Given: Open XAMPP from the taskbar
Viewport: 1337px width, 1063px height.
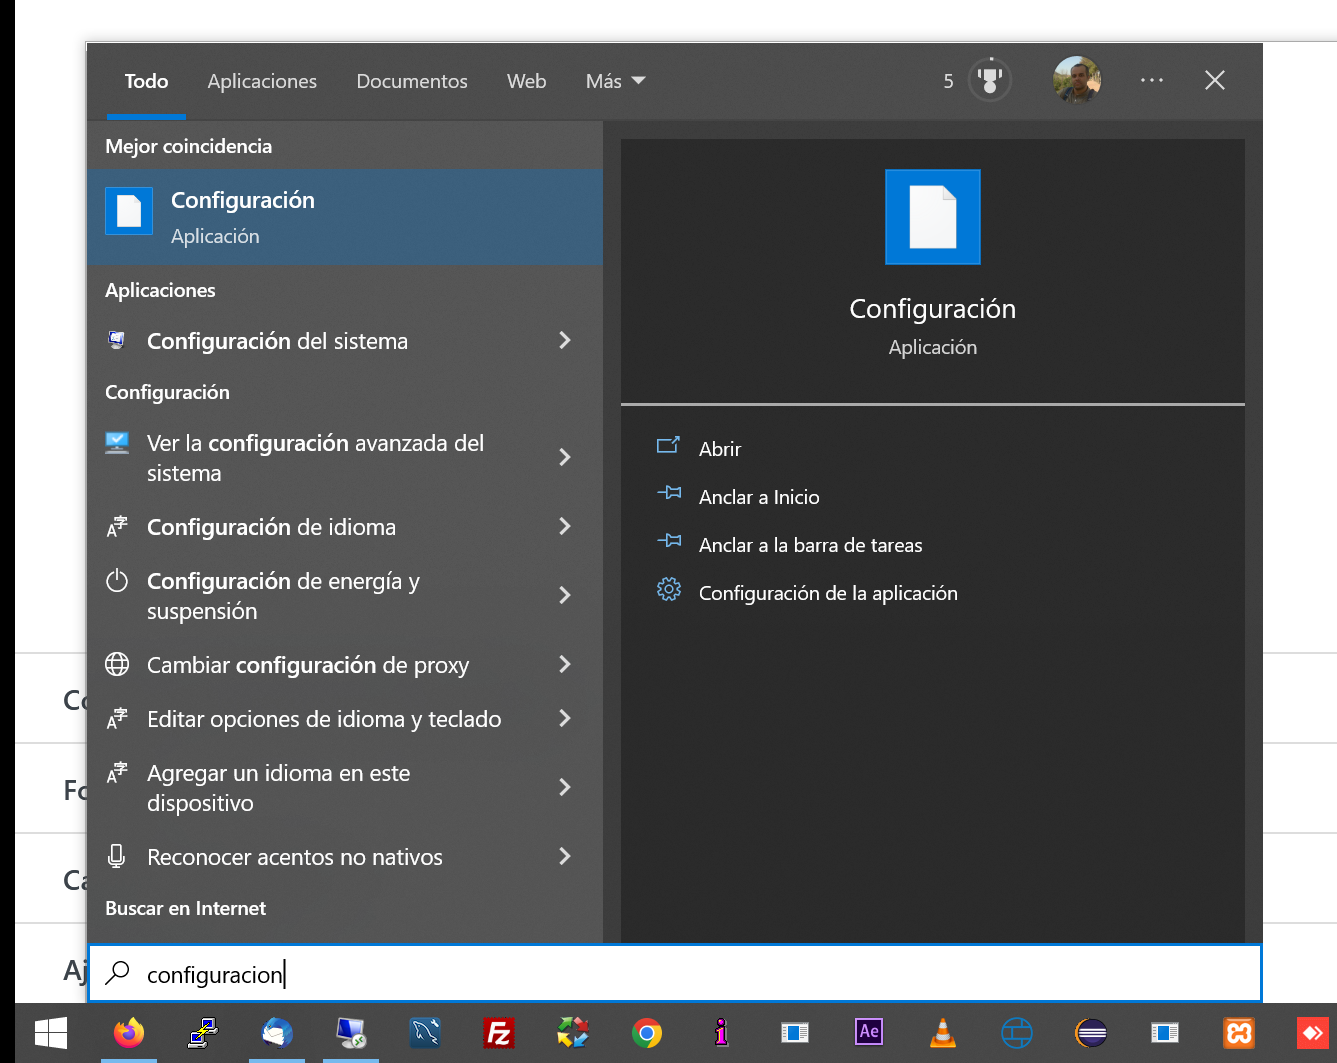Looking at the screenshot, I should (x=1239, y=1032).
